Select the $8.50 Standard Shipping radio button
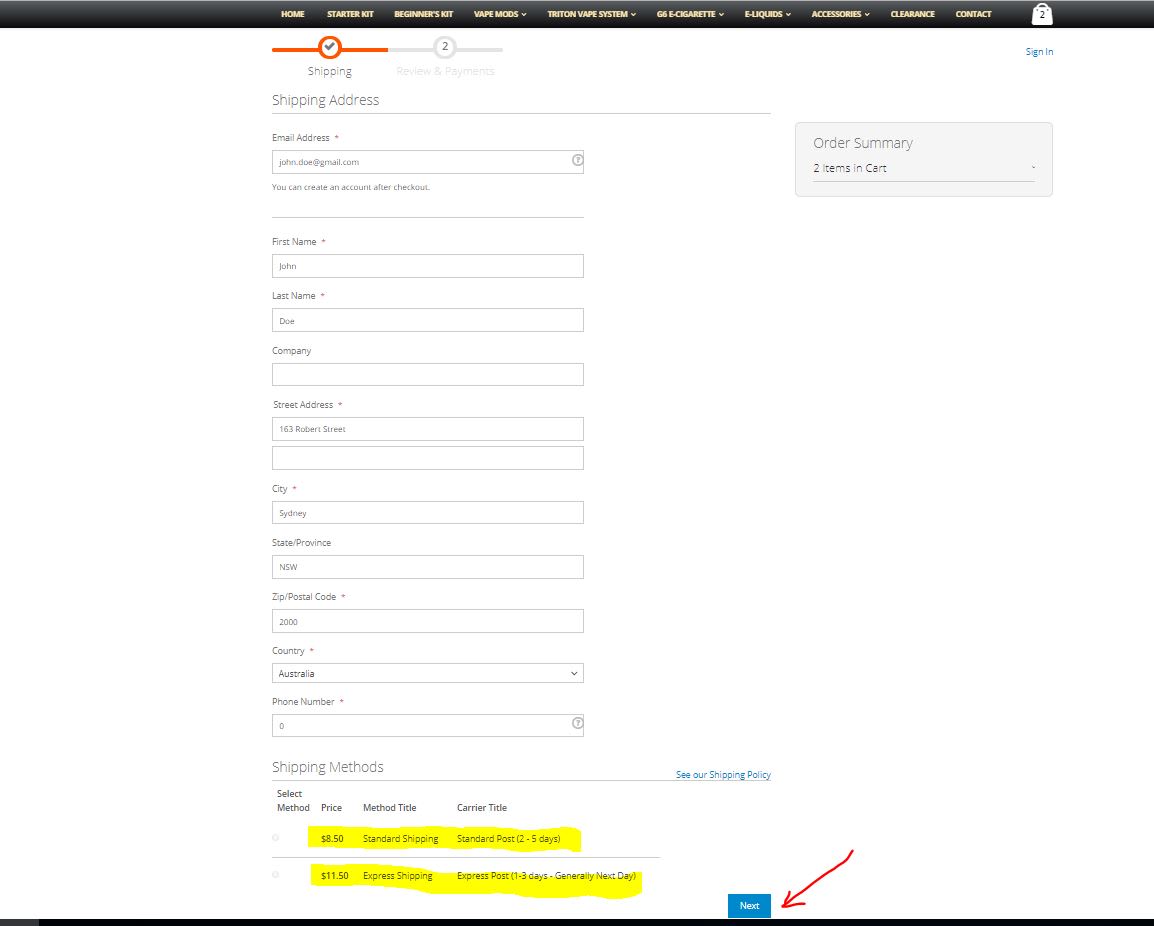This screenshot has height=926, width=1154. [x=276, y=838]
